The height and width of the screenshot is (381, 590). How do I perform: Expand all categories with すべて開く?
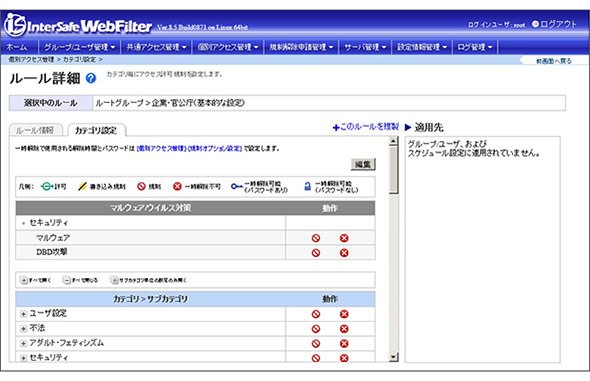(x=36, y=280)
